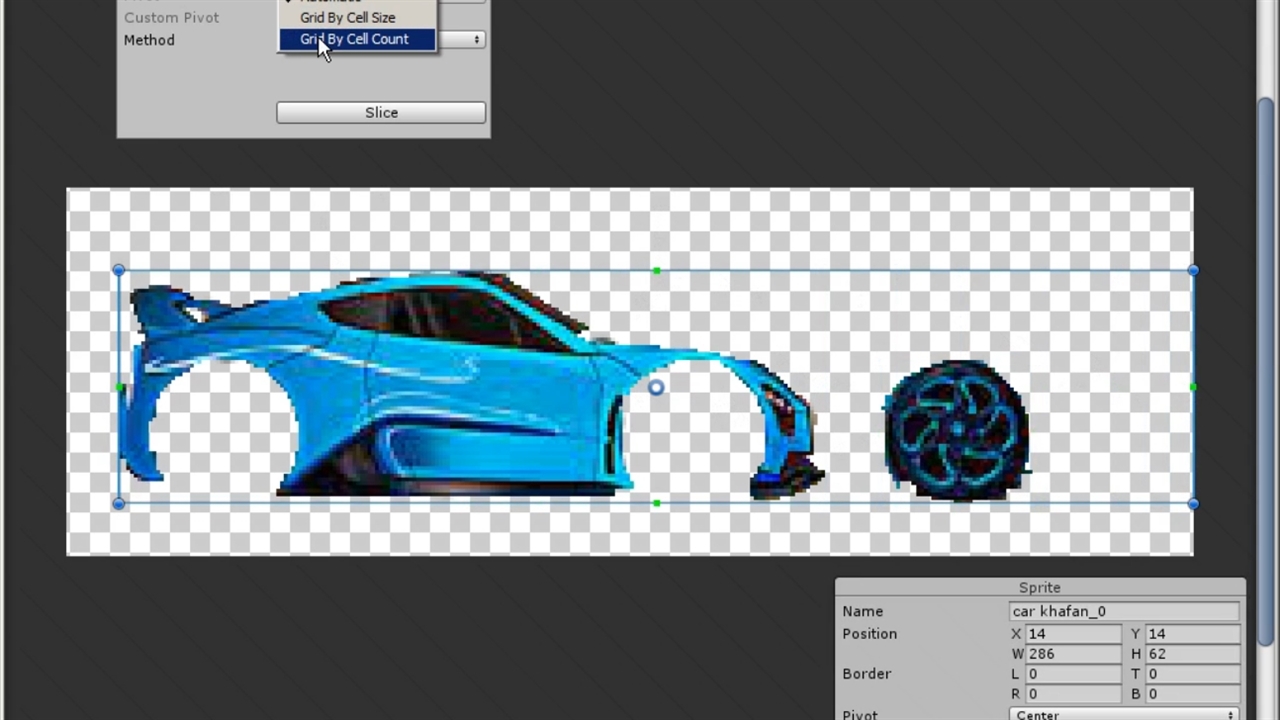Choose Grid By Cell Size option
This screenshot has height=720, width=1280.
pos(347,17)
